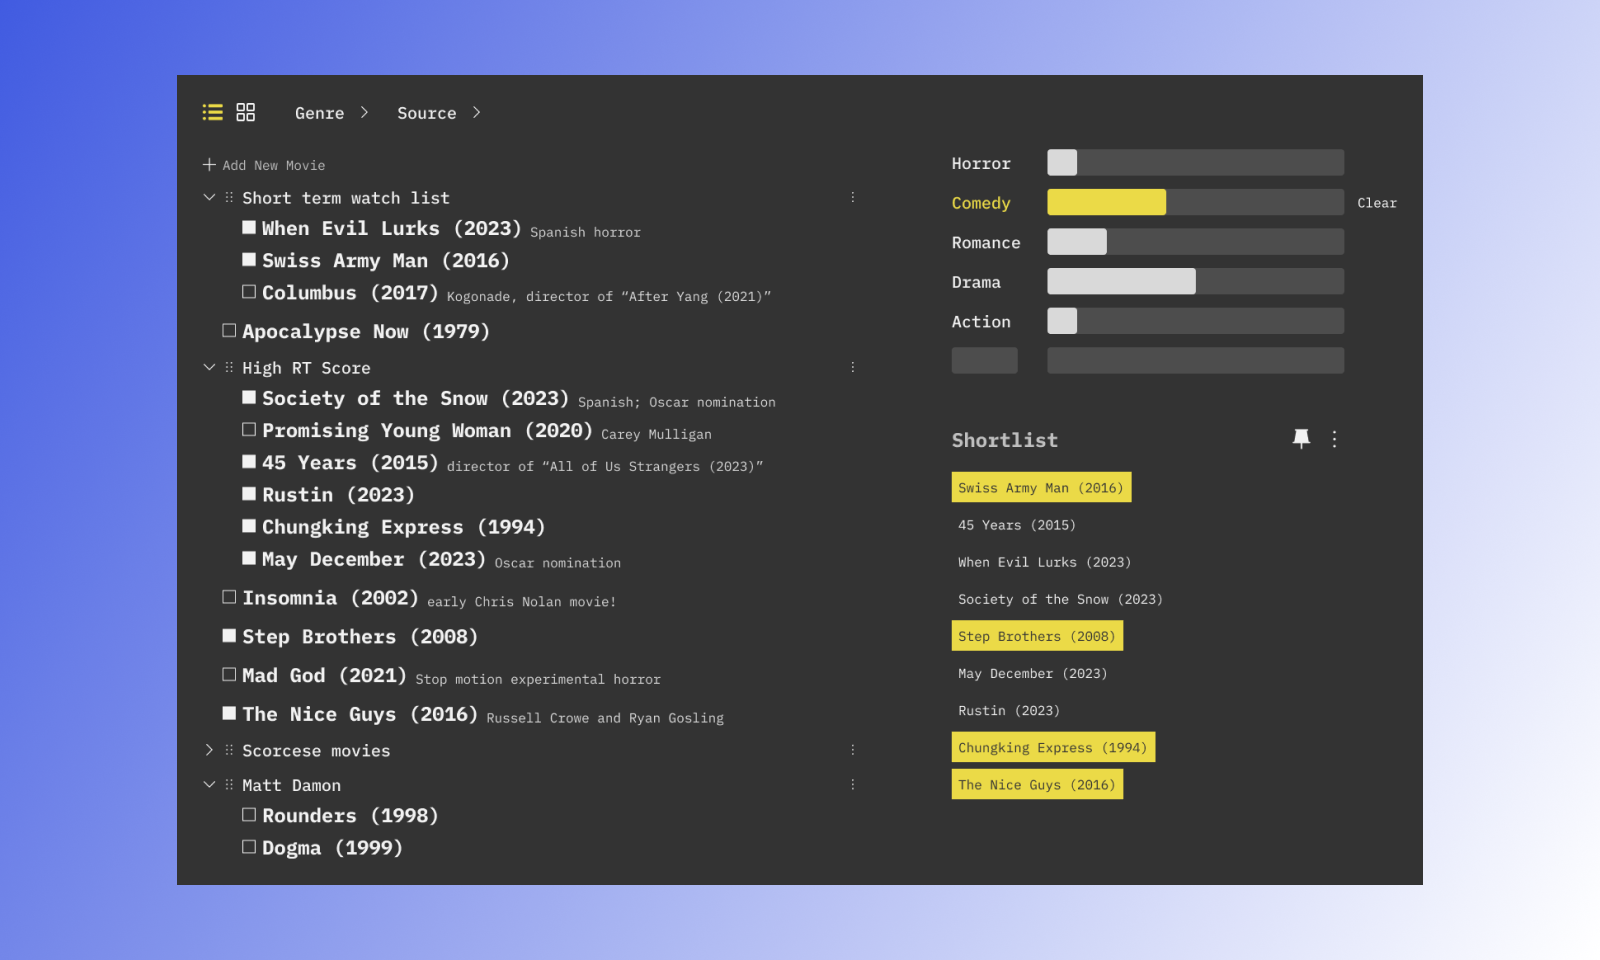
Task: Open options menu for Short term watch list
Action: (853, 198)
